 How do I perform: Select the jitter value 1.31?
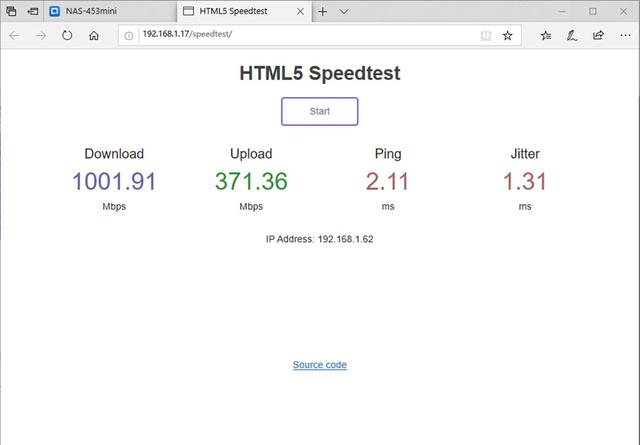coord(524,181)
